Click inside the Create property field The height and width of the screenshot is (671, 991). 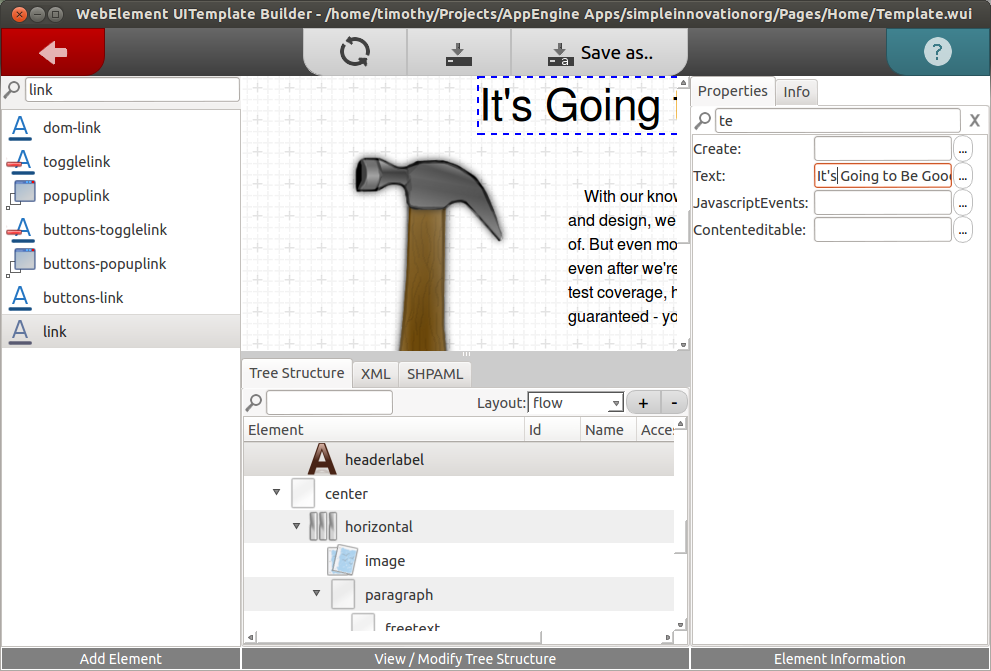tap(882, 148)
